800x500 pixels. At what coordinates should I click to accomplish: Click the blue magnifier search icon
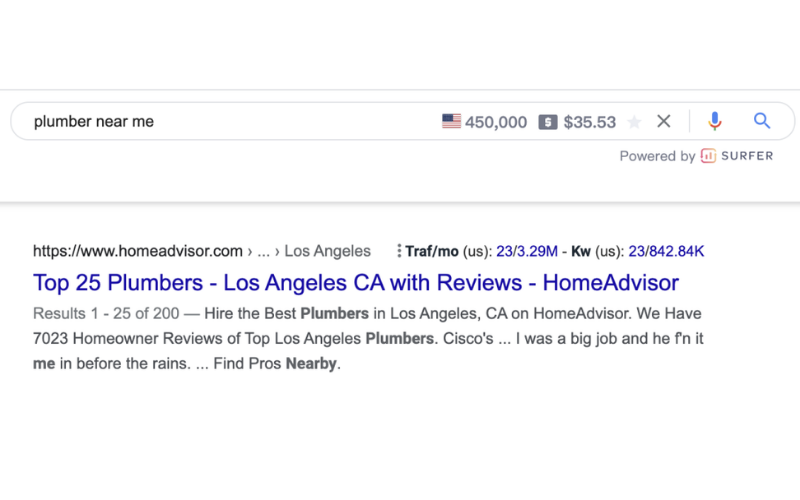[x=762, y=121]
